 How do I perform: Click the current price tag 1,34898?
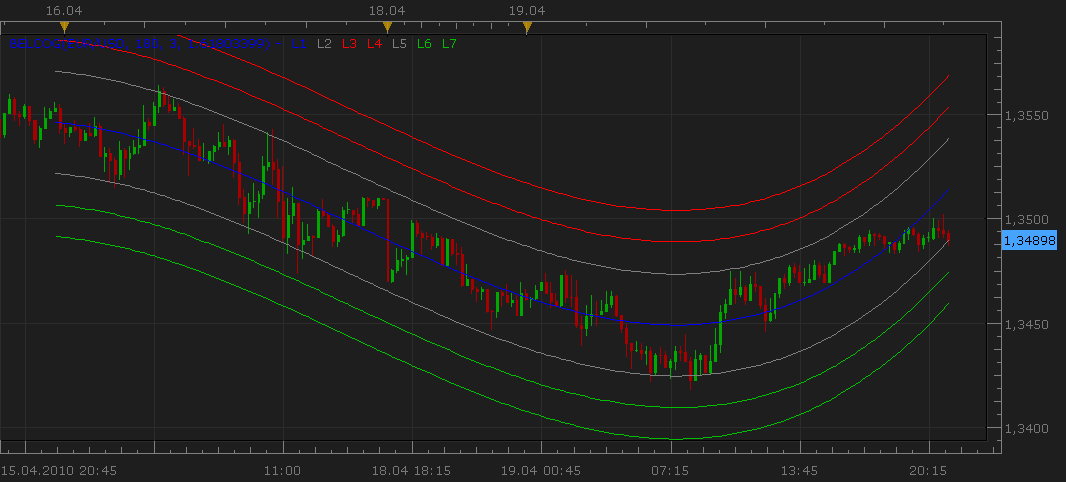(x=1029, y=240)
